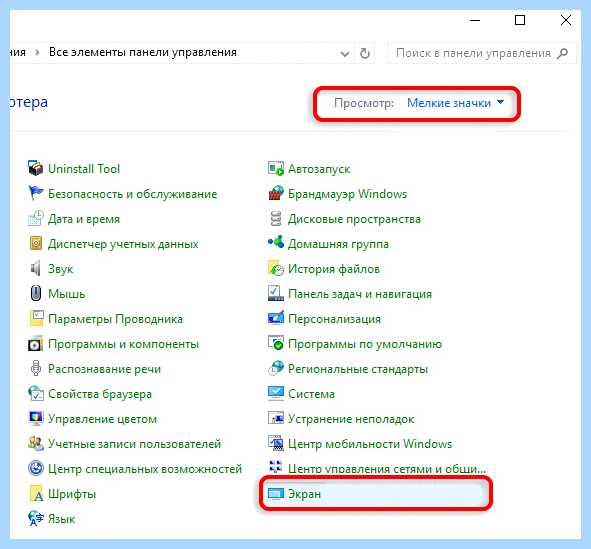Open Безопасность и обслуживание link
This screenshot has height=549, width=591.
tap(133, 194)
